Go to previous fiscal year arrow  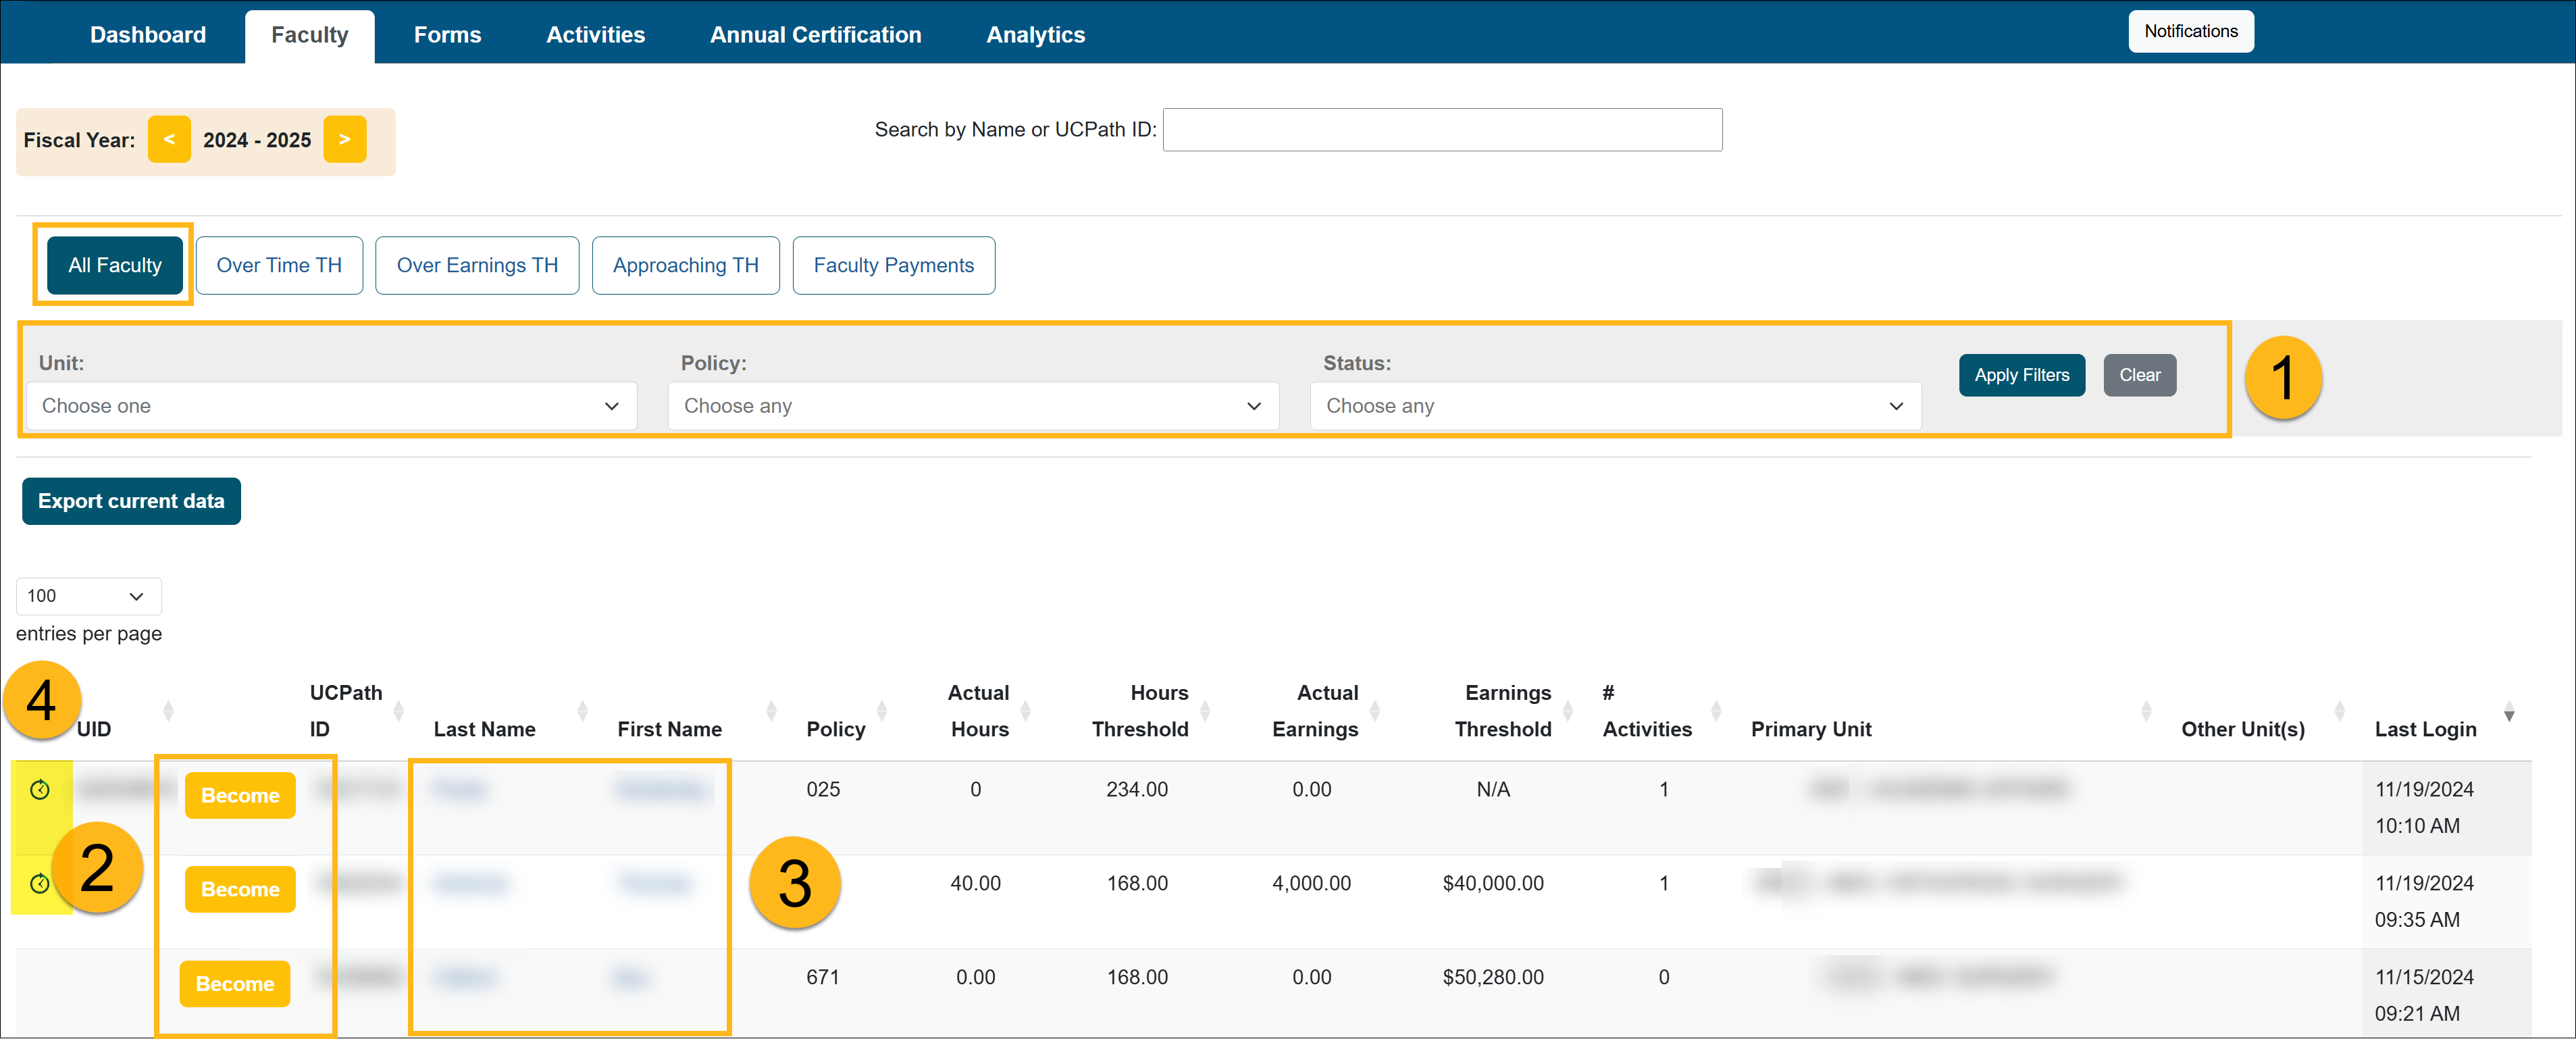tap(169, 139)
